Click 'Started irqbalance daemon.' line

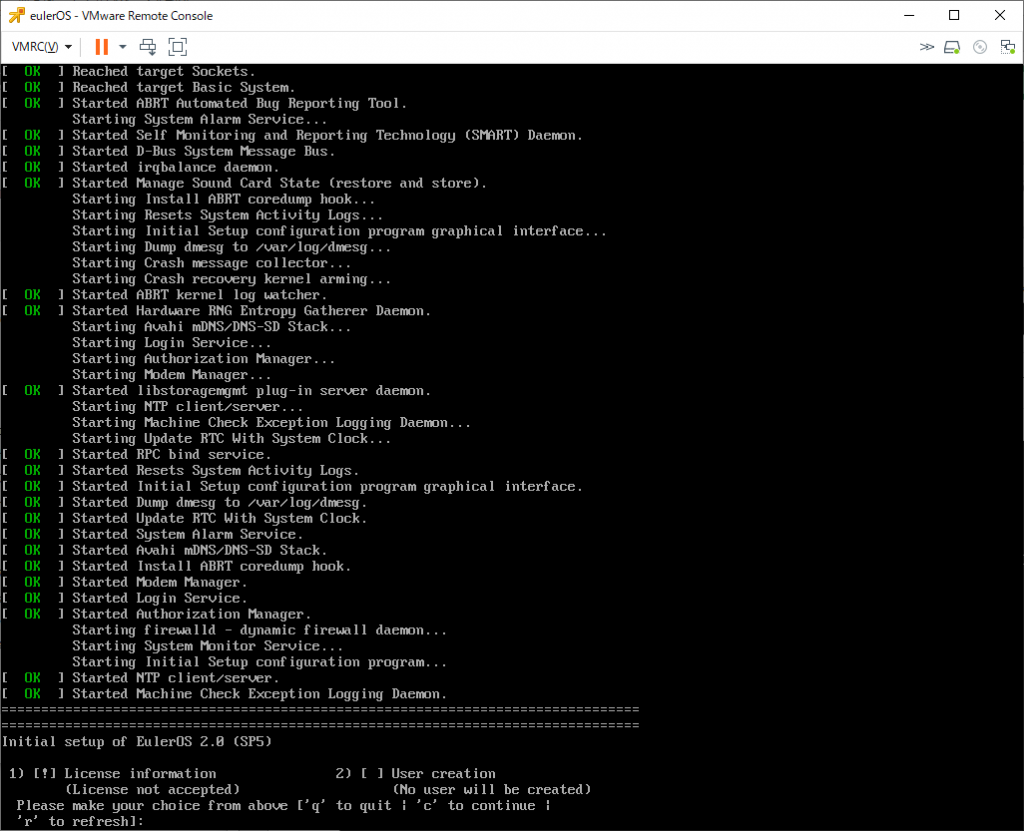[x=176, y=167]
